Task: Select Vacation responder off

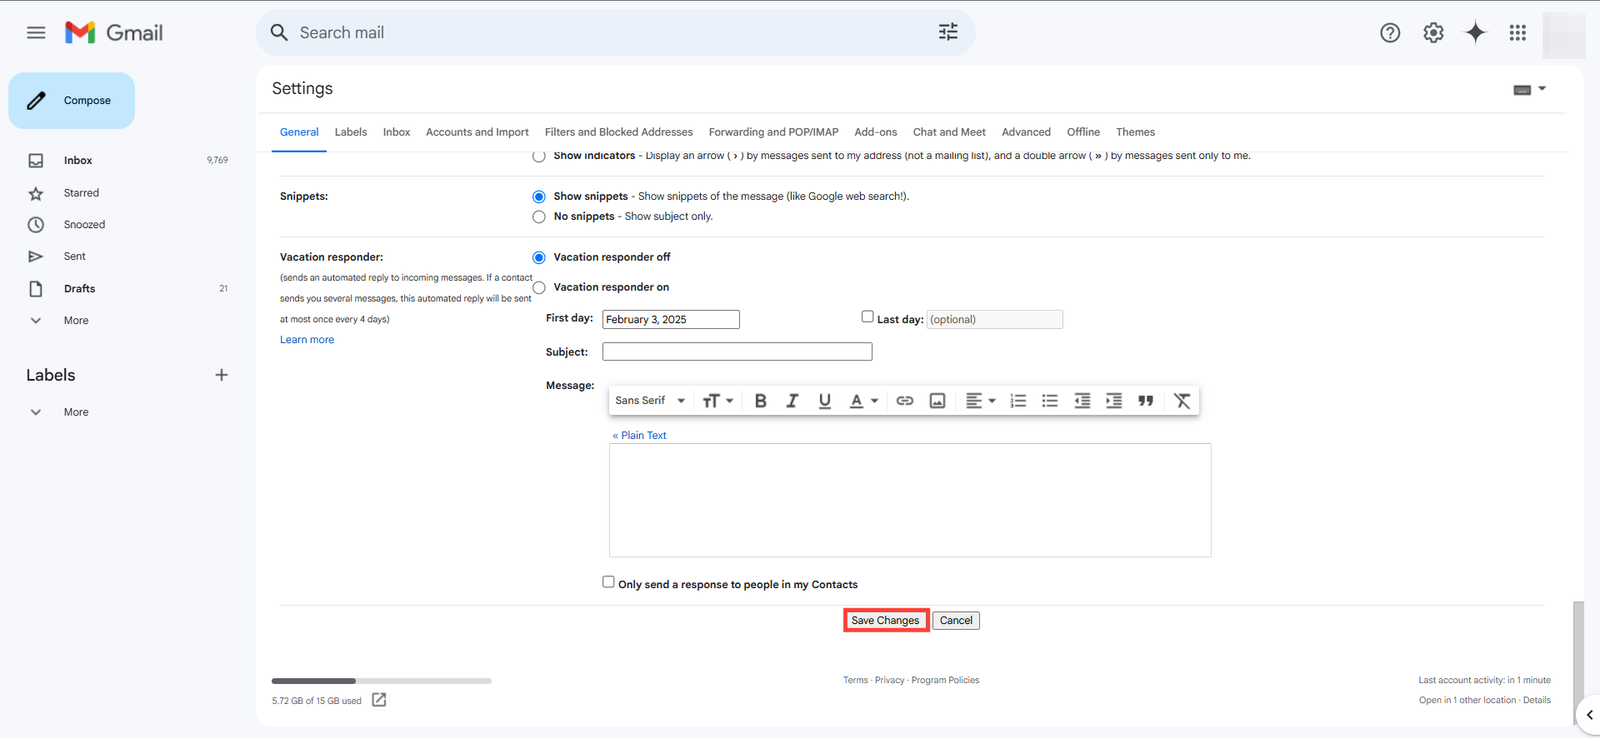Action: coord(539,258)
